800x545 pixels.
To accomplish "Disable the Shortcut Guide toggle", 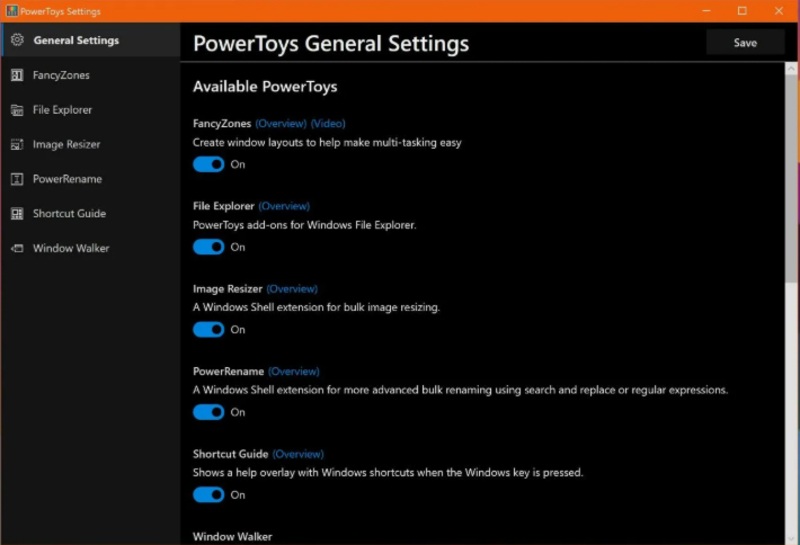I will tap(208, 494).
